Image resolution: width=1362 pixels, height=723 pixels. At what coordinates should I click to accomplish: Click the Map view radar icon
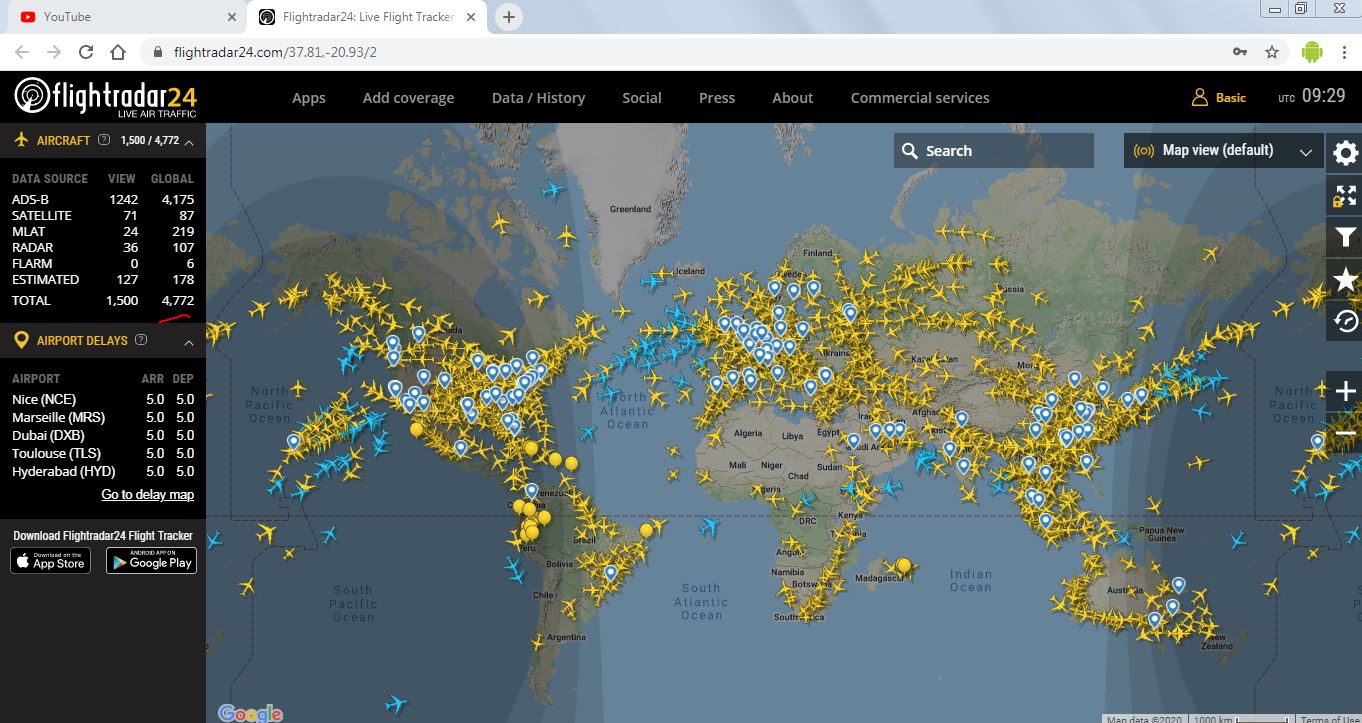tap(1143, 151)
